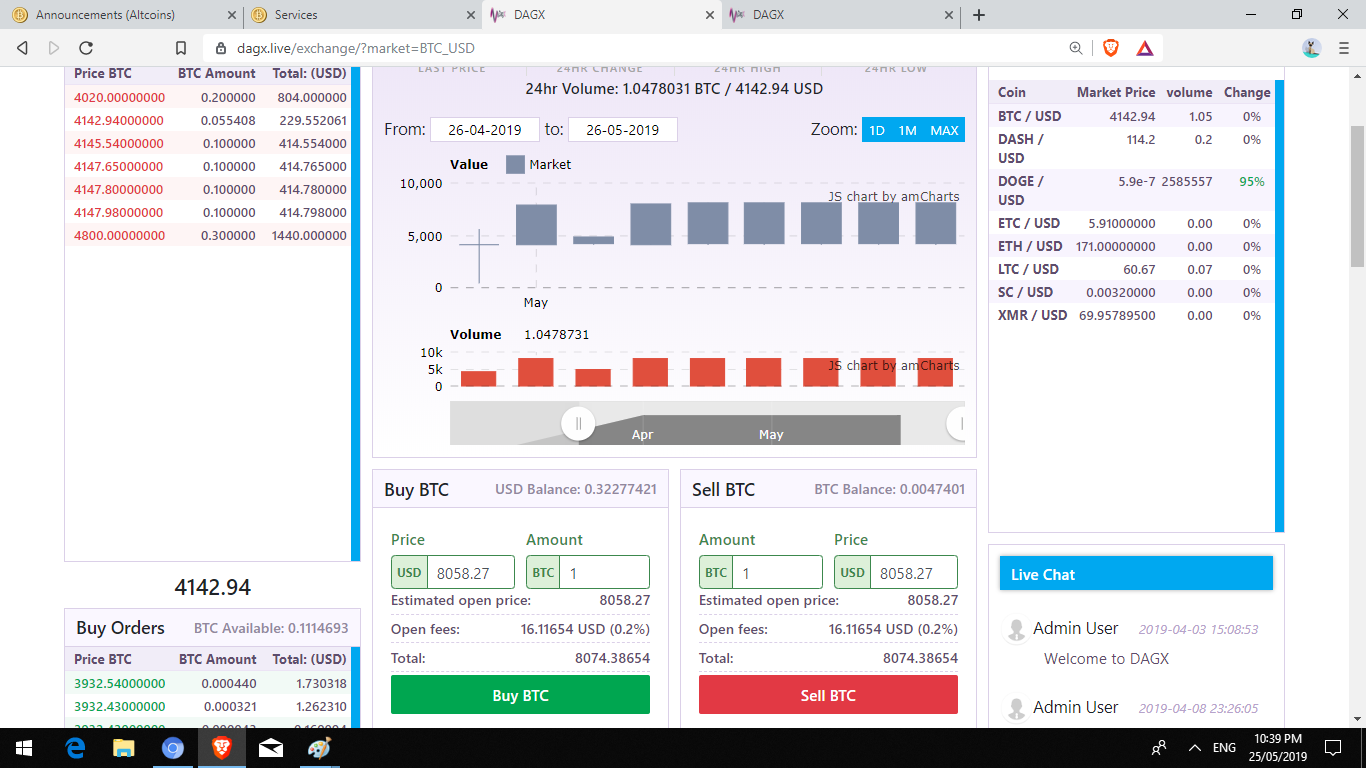Click the browser back arrow

tap(22, 47)
